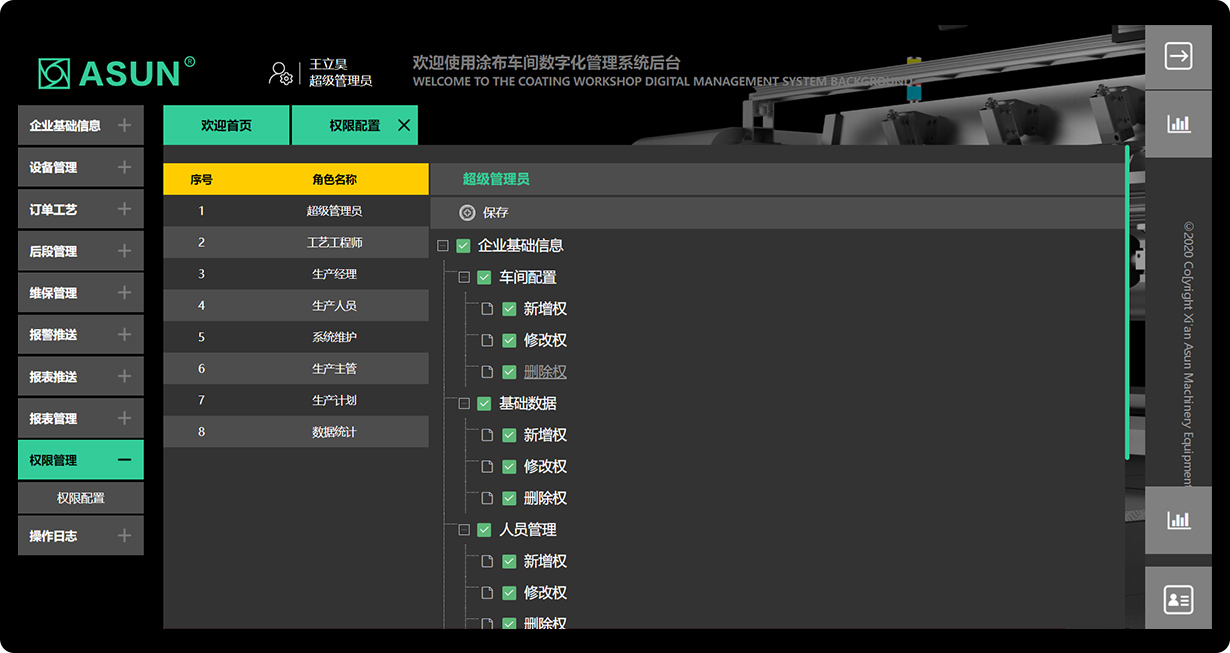Uncheck the 企业基础信息 checkbox
The height and width of the screenshot is (653, 1230).
463,246
